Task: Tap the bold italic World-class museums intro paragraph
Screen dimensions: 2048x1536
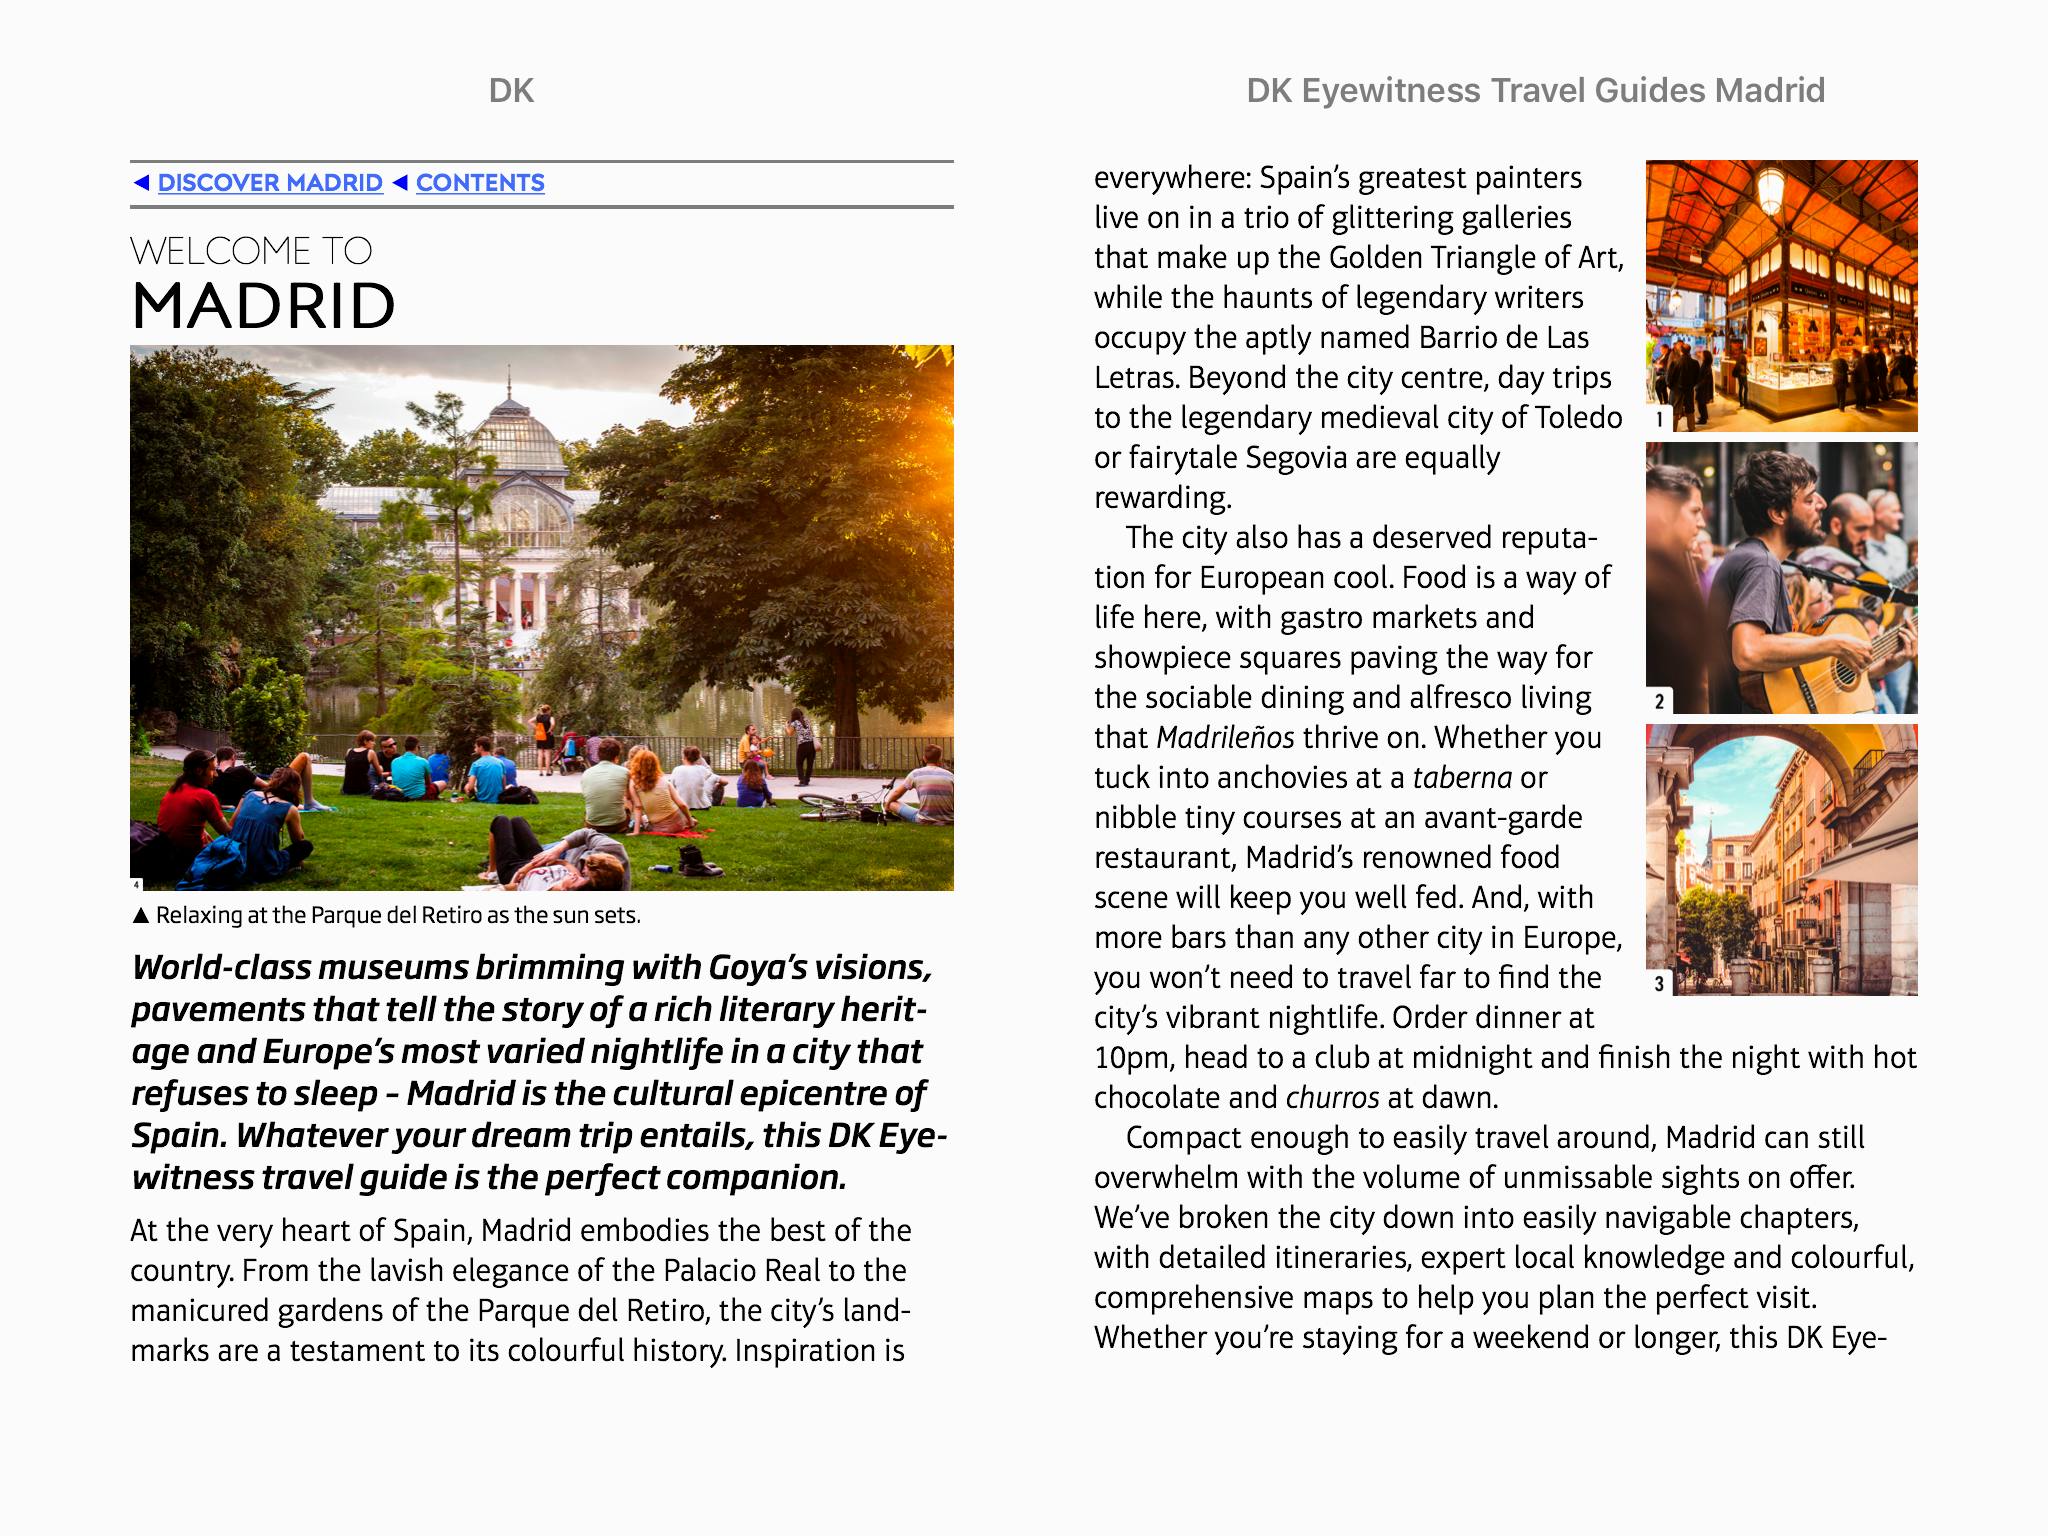Action: tap(538, 1072)
